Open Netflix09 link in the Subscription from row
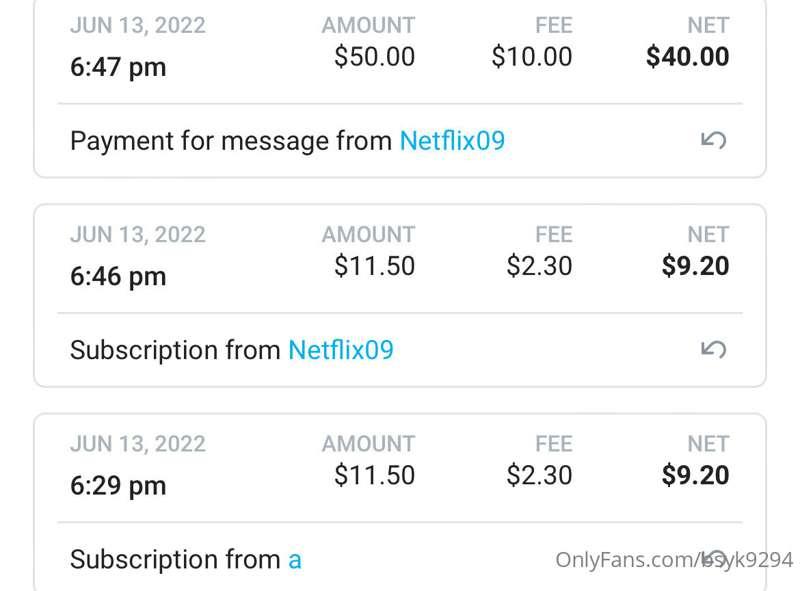The image size is (800, 591). (341, 350)
